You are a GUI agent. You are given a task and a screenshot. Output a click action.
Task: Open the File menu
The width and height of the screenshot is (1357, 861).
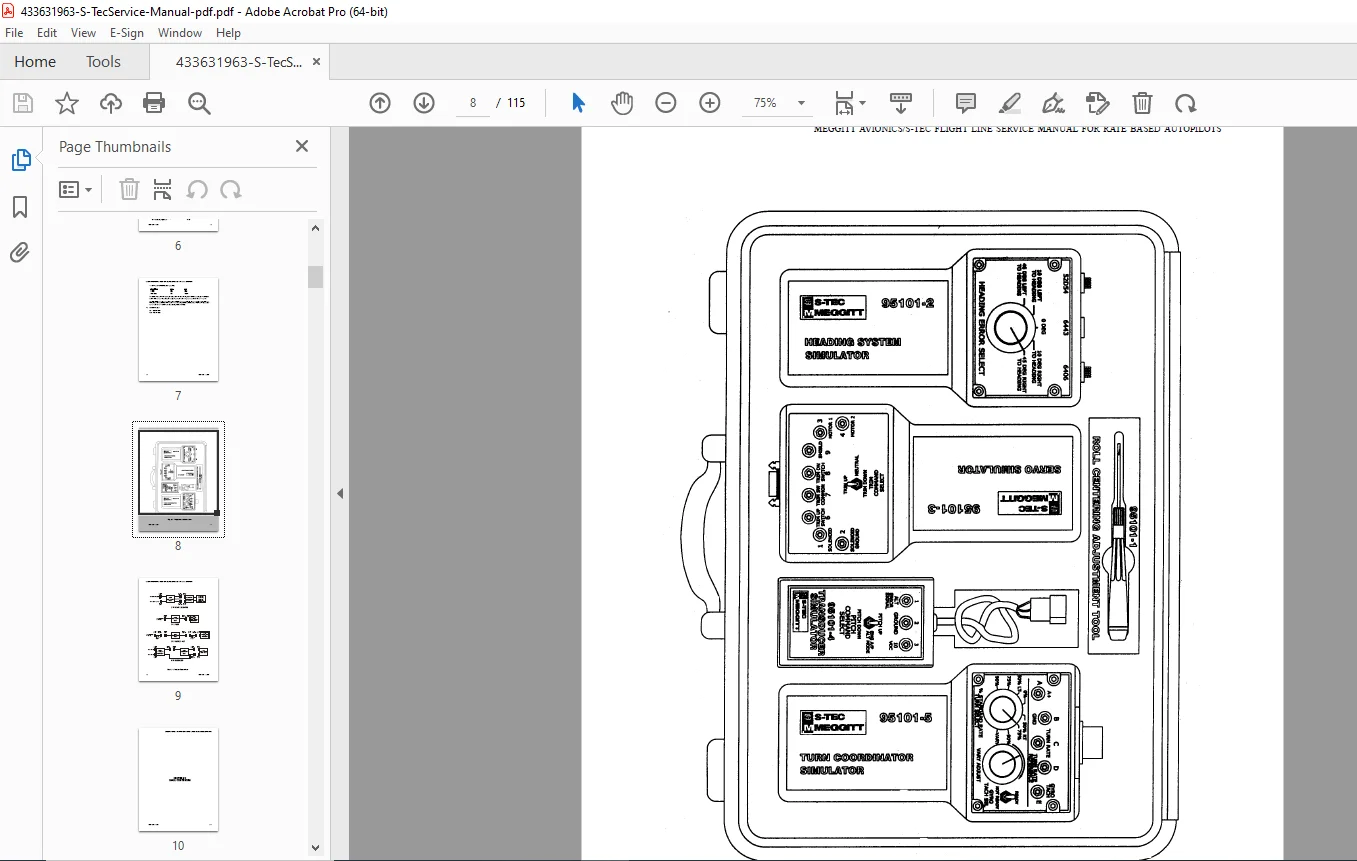click(x=14, y=33)
